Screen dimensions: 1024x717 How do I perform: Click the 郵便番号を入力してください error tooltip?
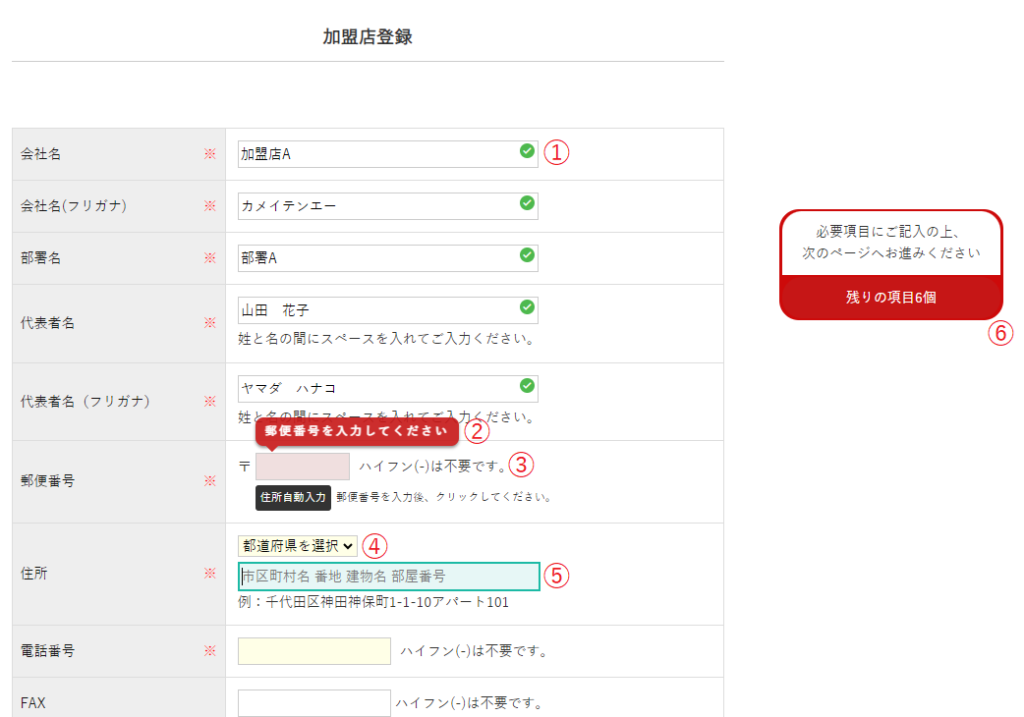click(x=357, y=431)
